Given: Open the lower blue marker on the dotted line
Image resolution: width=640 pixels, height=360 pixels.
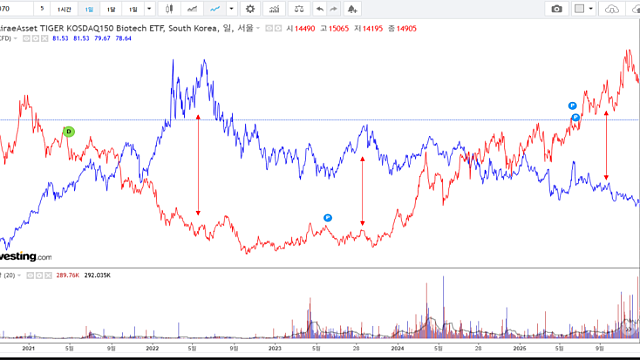Looking at the screenshot, I should tap(576, 118).
